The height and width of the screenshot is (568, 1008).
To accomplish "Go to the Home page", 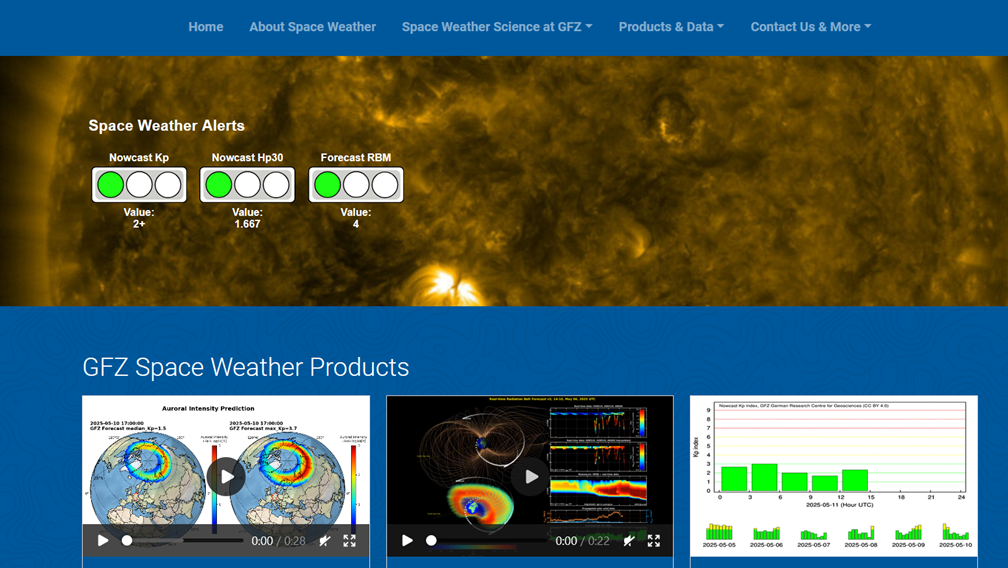I will pyautogui.click(x=206, y=27).
